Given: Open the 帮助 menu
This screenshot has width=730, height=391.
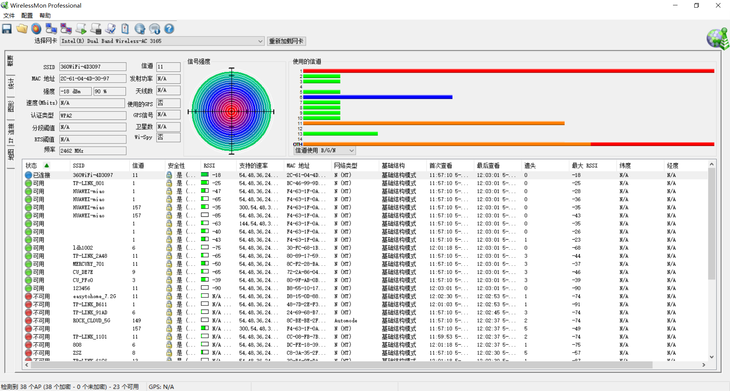Looking at the screenshot, I should click(x=45, y=15).
